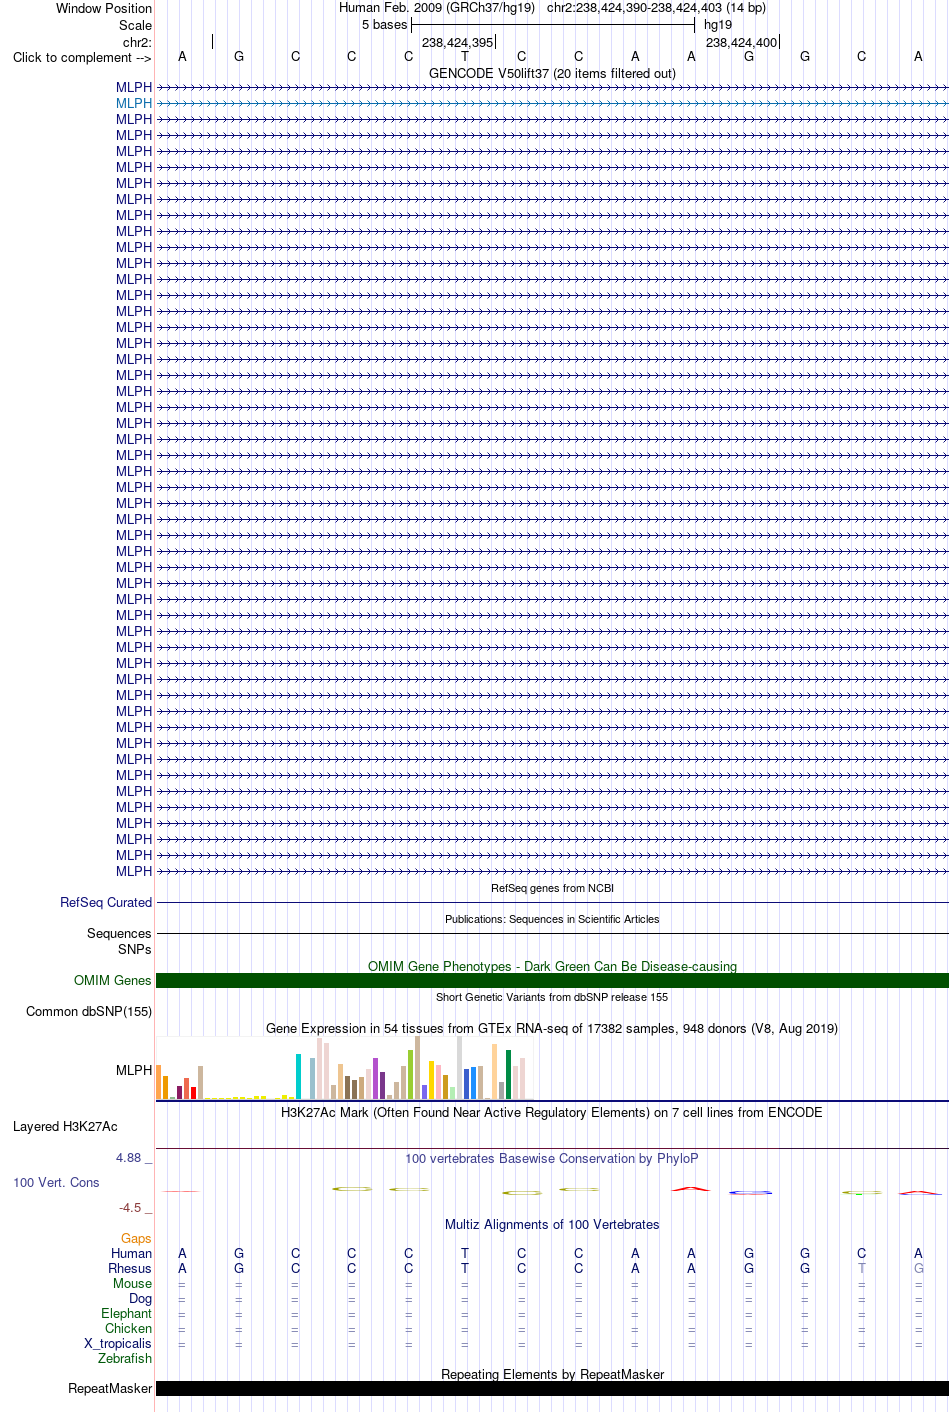The width and height of the screenshot is (950, 1412).
Task: Click the 'Window Position' label
Action: tap(104, 8)
